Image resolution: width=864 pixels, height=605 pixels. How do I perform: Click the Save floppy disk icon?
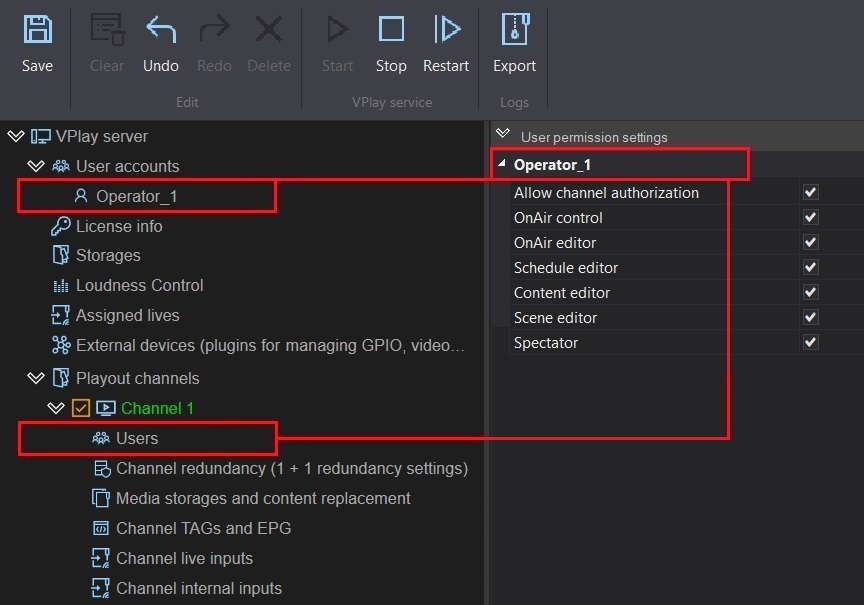point(37,29)
